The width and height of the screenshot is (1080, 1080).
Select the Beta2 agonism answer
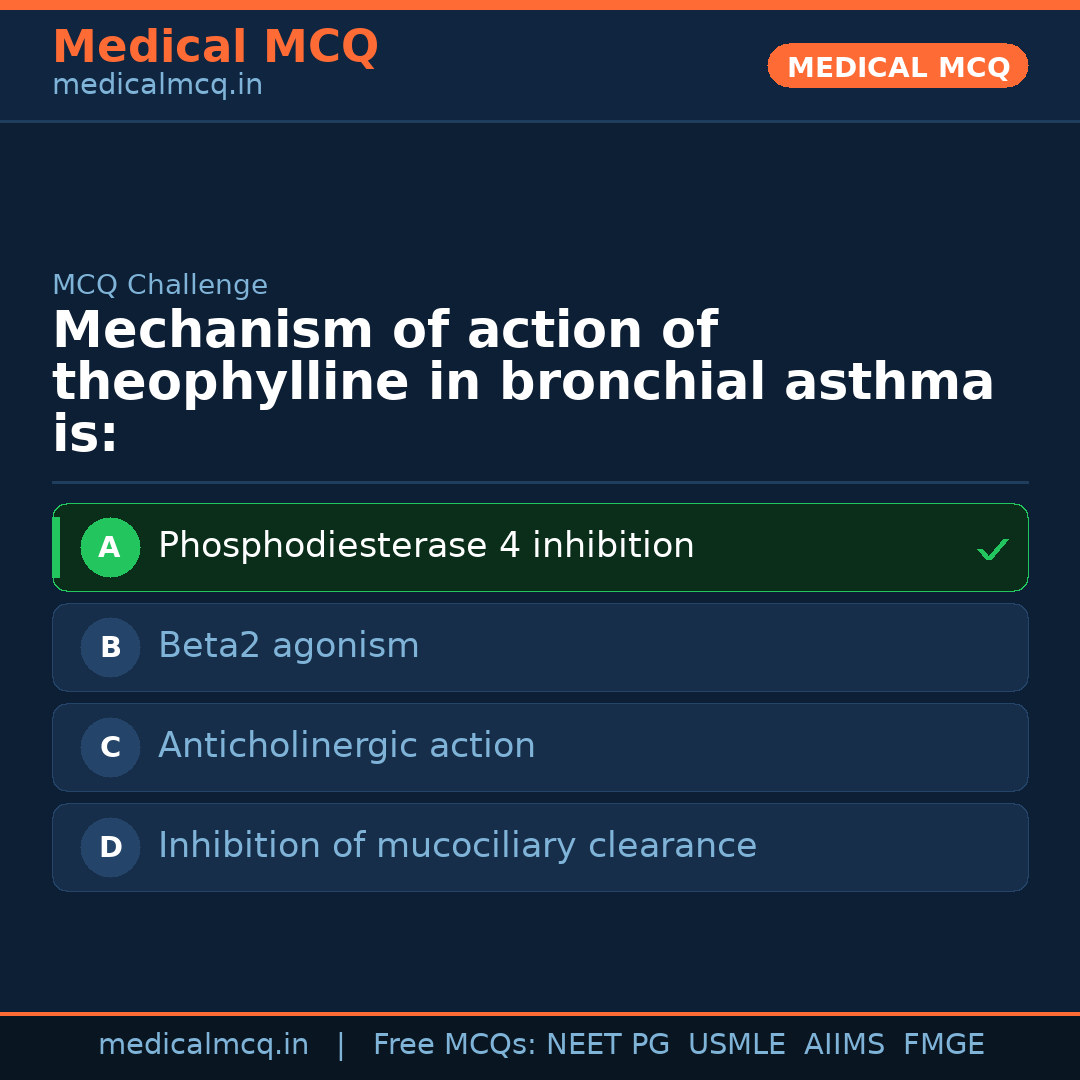point(288,646)
